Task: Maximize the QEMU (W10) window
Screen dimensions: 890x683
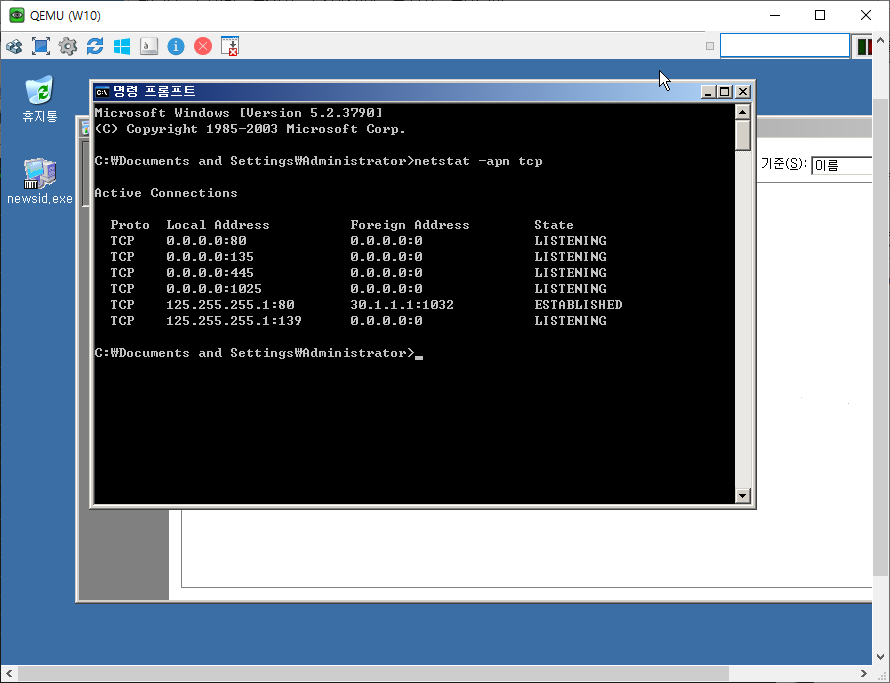Action: coord(820,15)
